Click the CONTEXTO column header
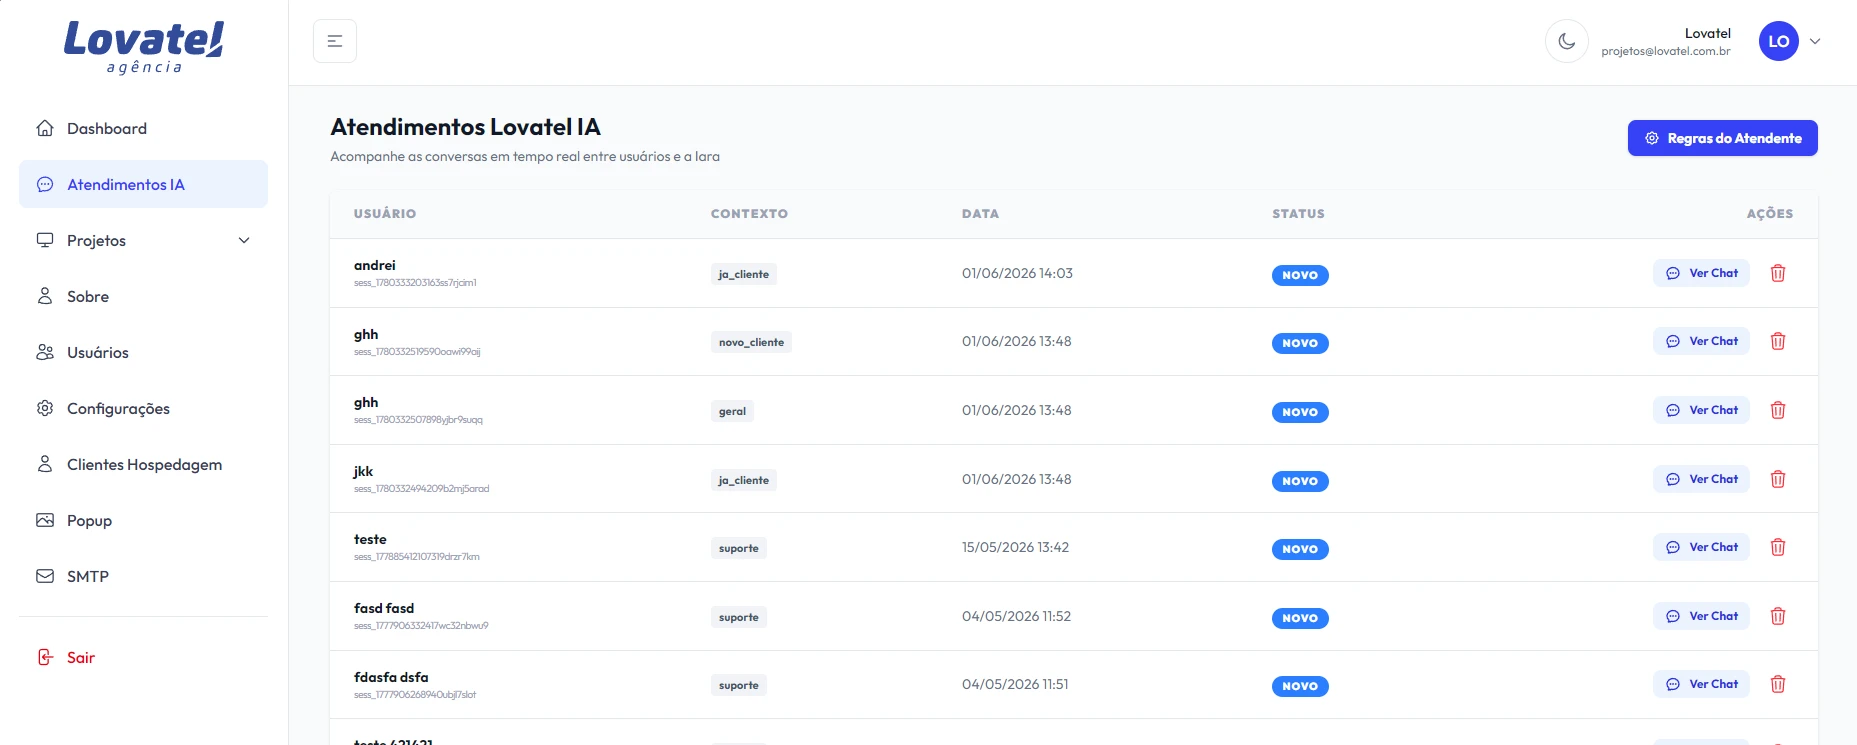Viewport: 1857px width, 745px height. 749,214
